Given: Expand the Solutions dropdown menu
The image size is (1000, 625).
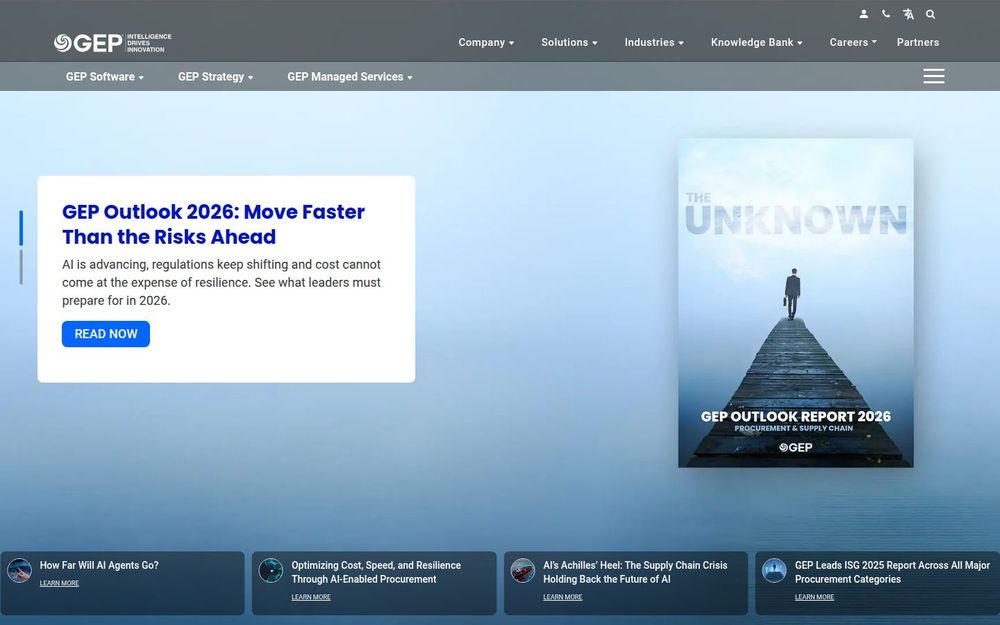Looking at the screenshot, I should coord(570,42).
